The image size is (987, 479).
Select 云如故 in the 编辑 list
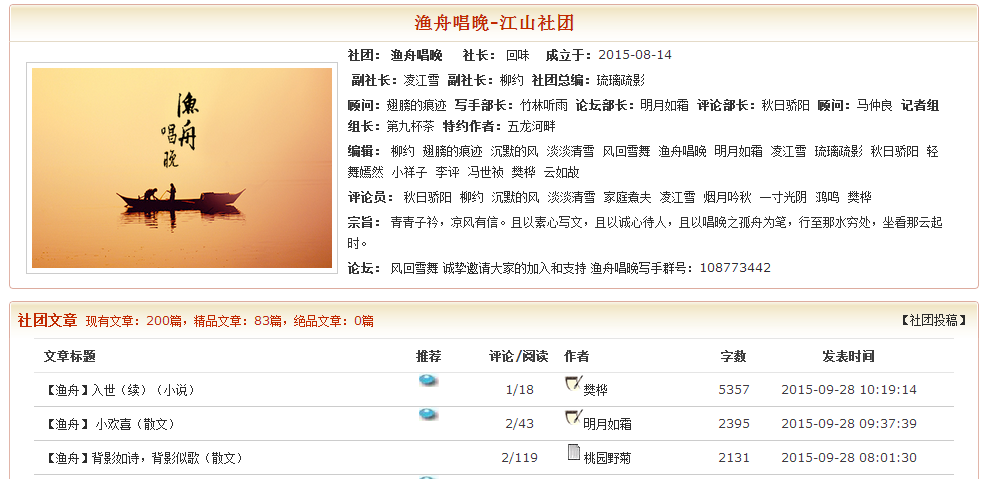tap(561, 172)
